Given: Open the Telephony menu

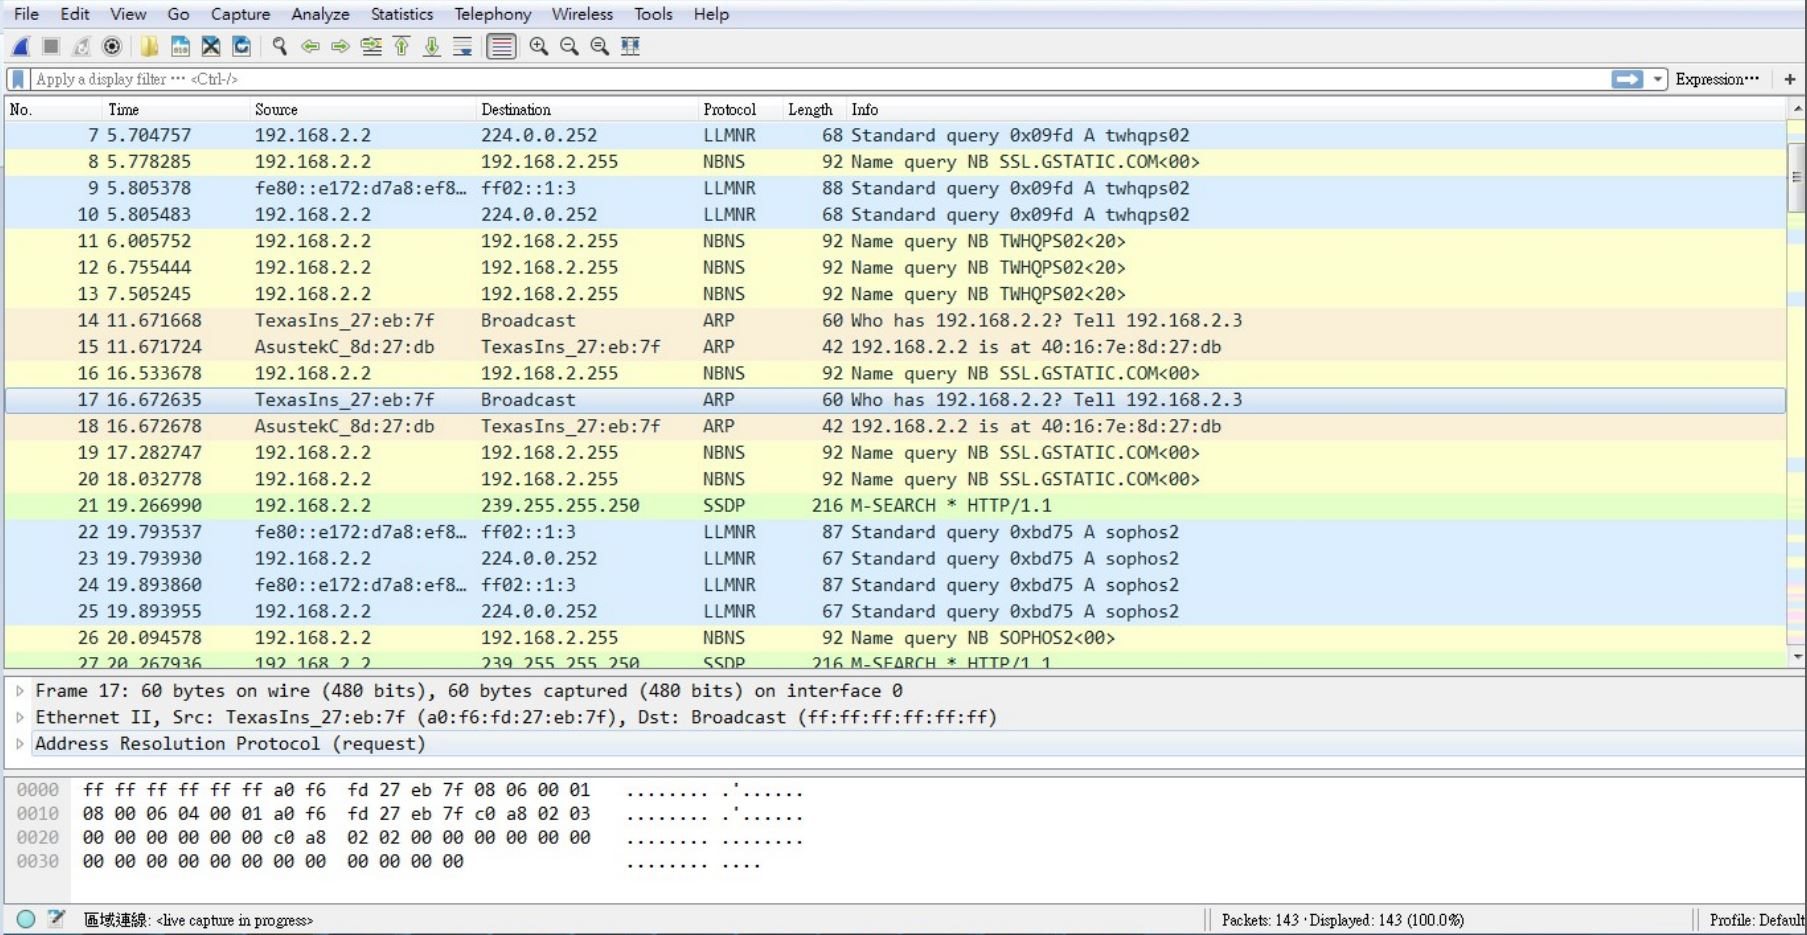Looking at the screenshot, I should pos(493,14).
